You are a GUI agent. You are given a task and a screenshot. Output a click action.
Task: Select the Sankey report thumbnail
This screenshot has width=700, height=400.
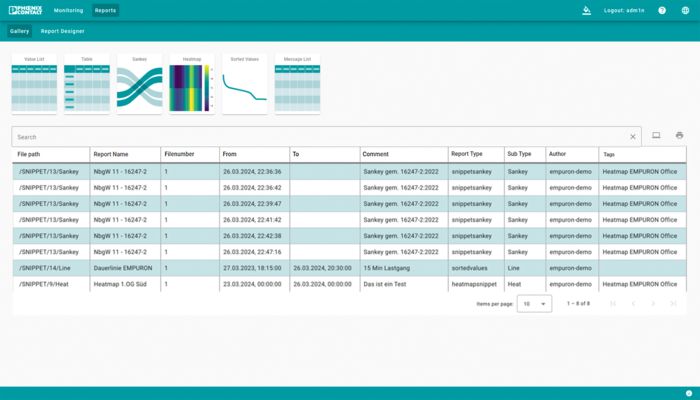[x=140, y=84]
